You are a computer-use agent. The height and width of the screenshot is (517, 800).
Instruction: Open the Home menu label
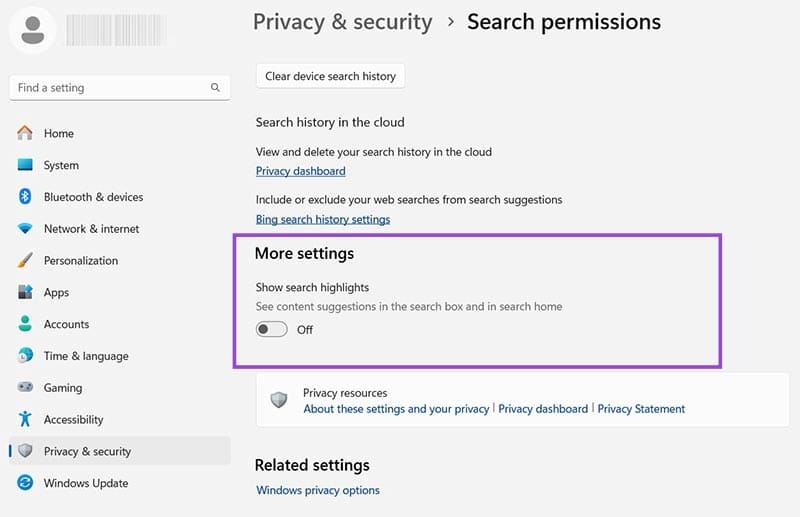click(x=59, y=133)
